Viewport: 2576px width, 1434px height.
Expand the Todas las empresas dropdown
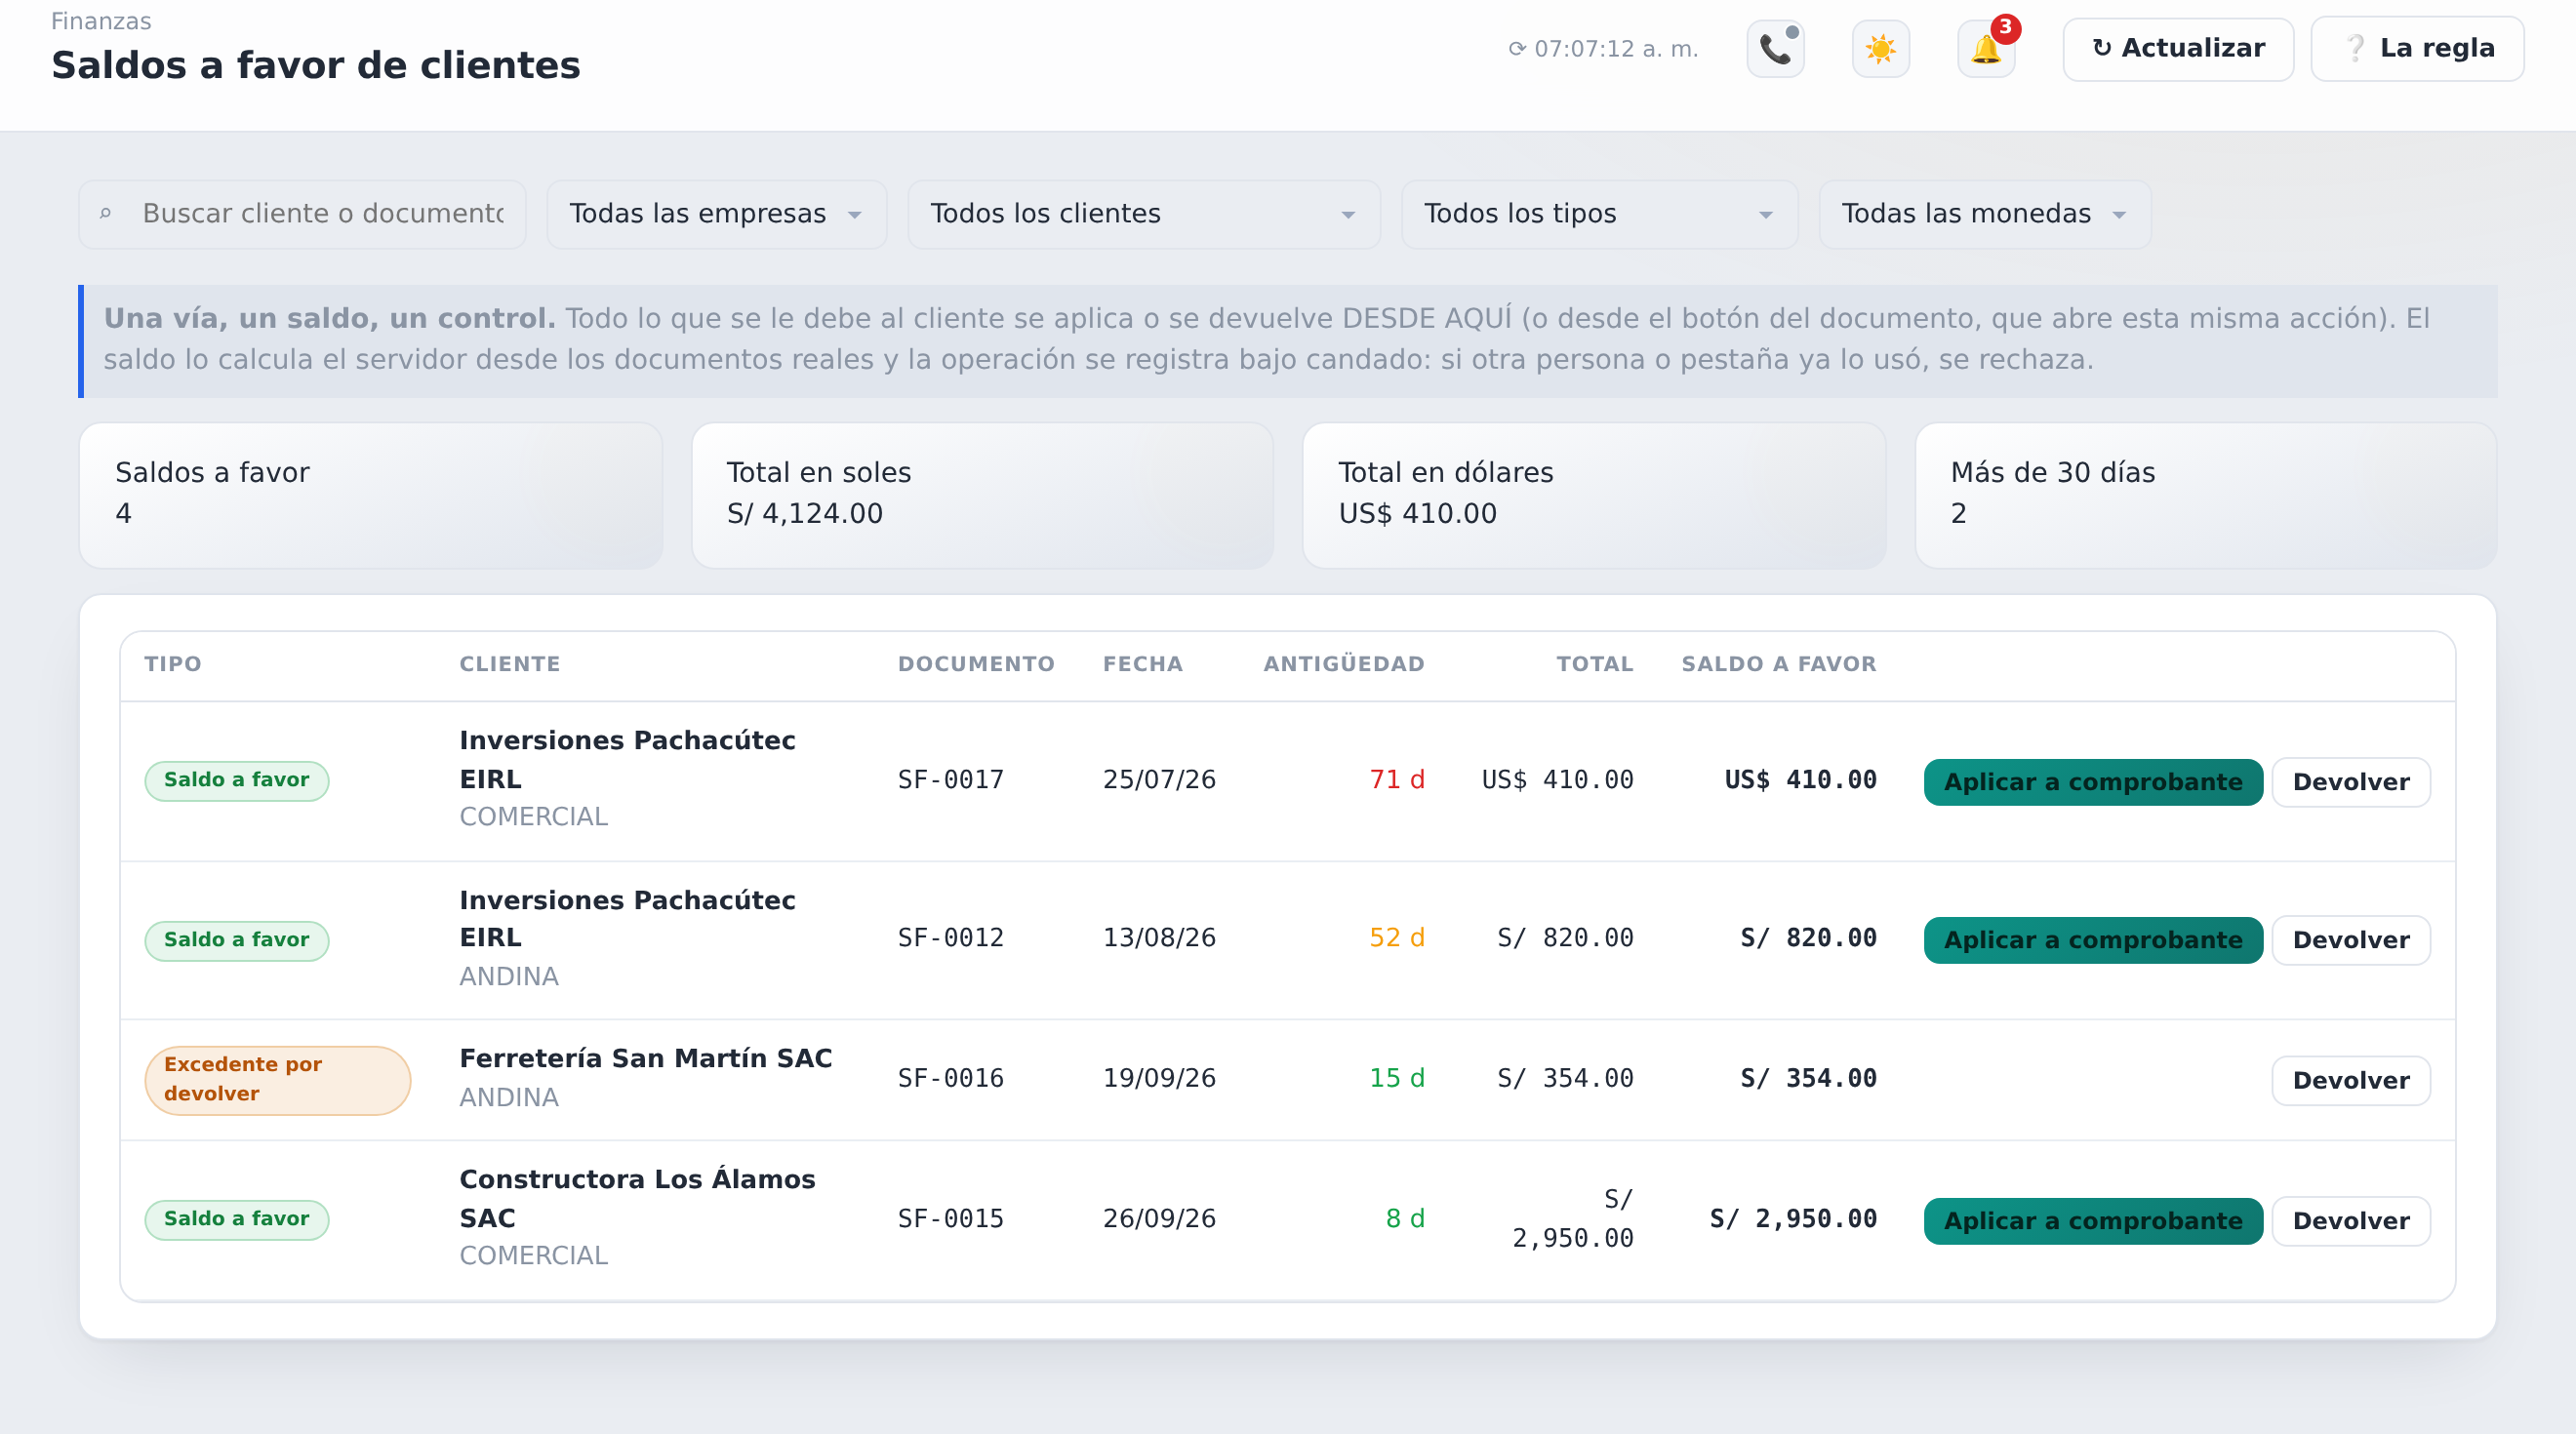(716, 214)
